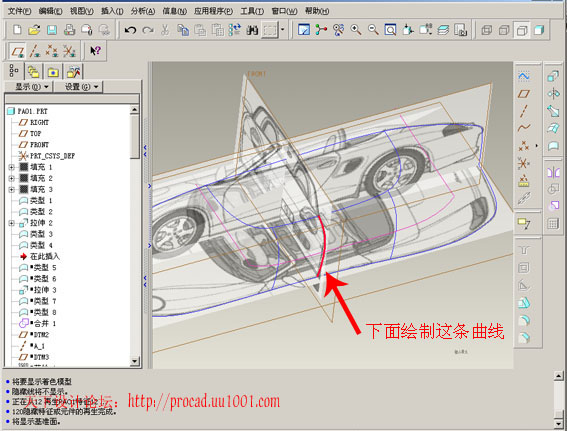Refit the model to the screen

(390, 29)
